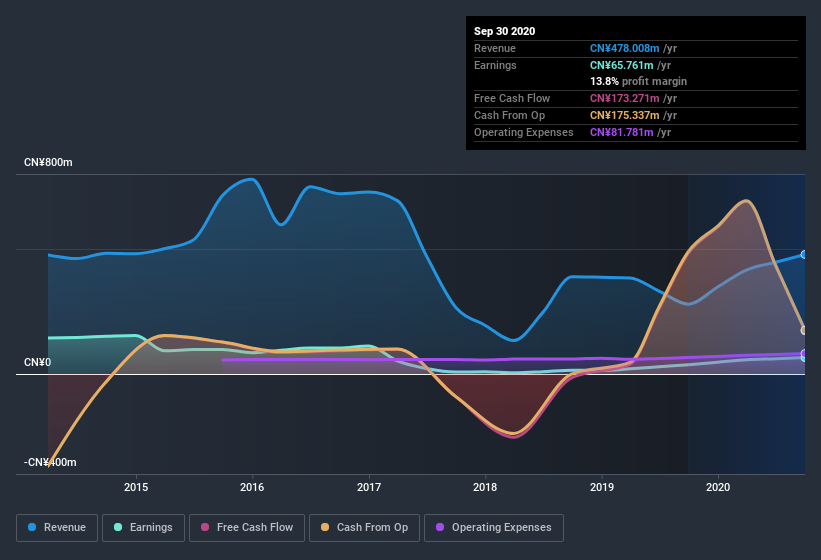Click the -CN¥400m y-axis label
The height and width of the screenshot is (560, 821).
coord(50,463)
